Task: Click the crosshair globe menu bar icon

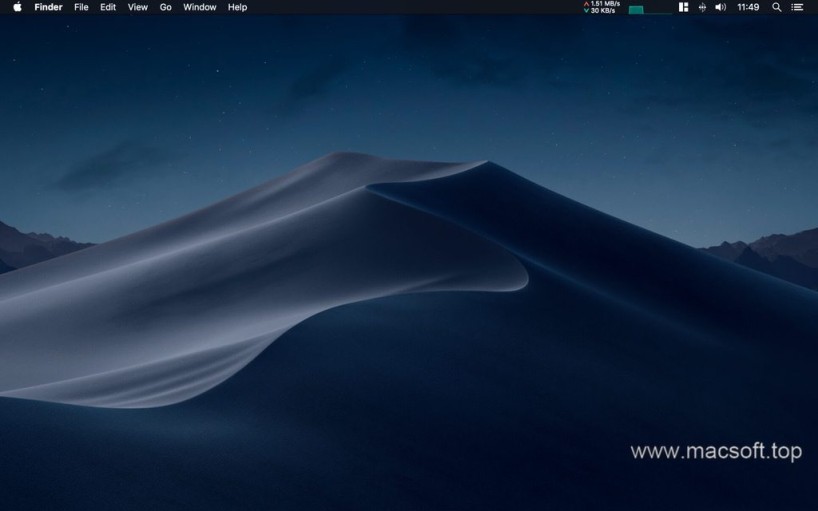Action: (702, 7)
